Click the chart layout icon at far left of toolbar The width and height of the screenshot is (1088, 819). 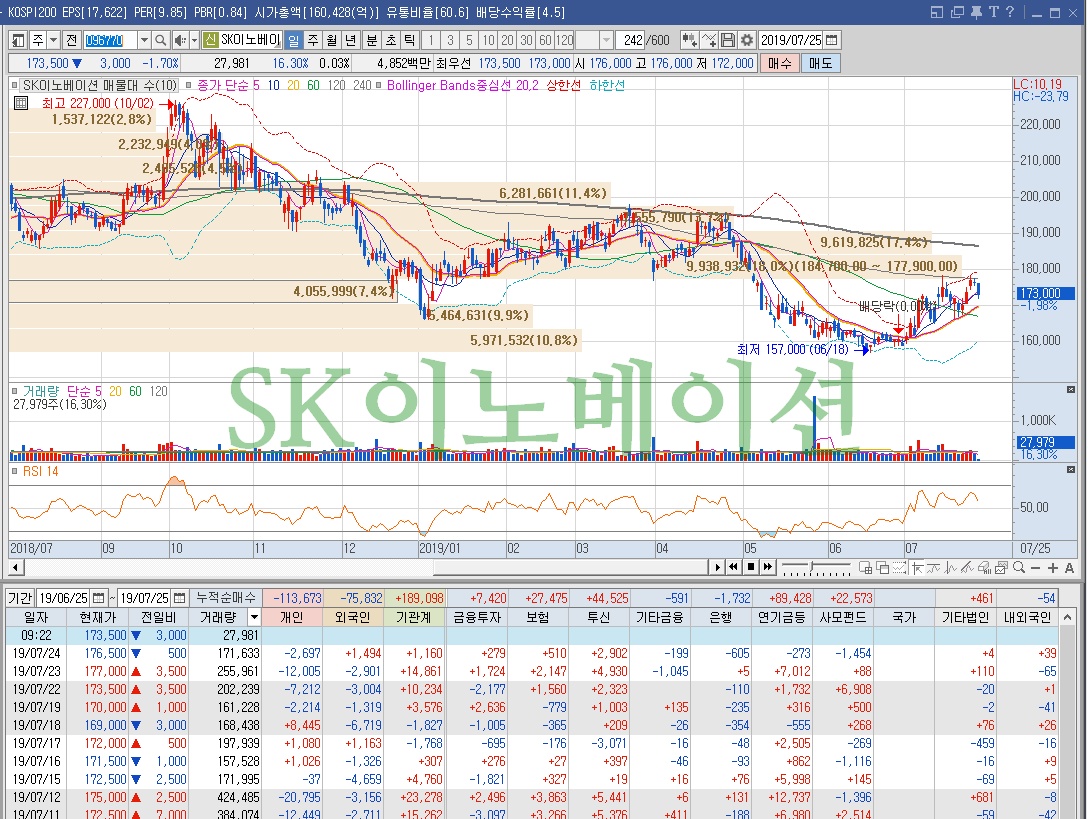[18, 40]
